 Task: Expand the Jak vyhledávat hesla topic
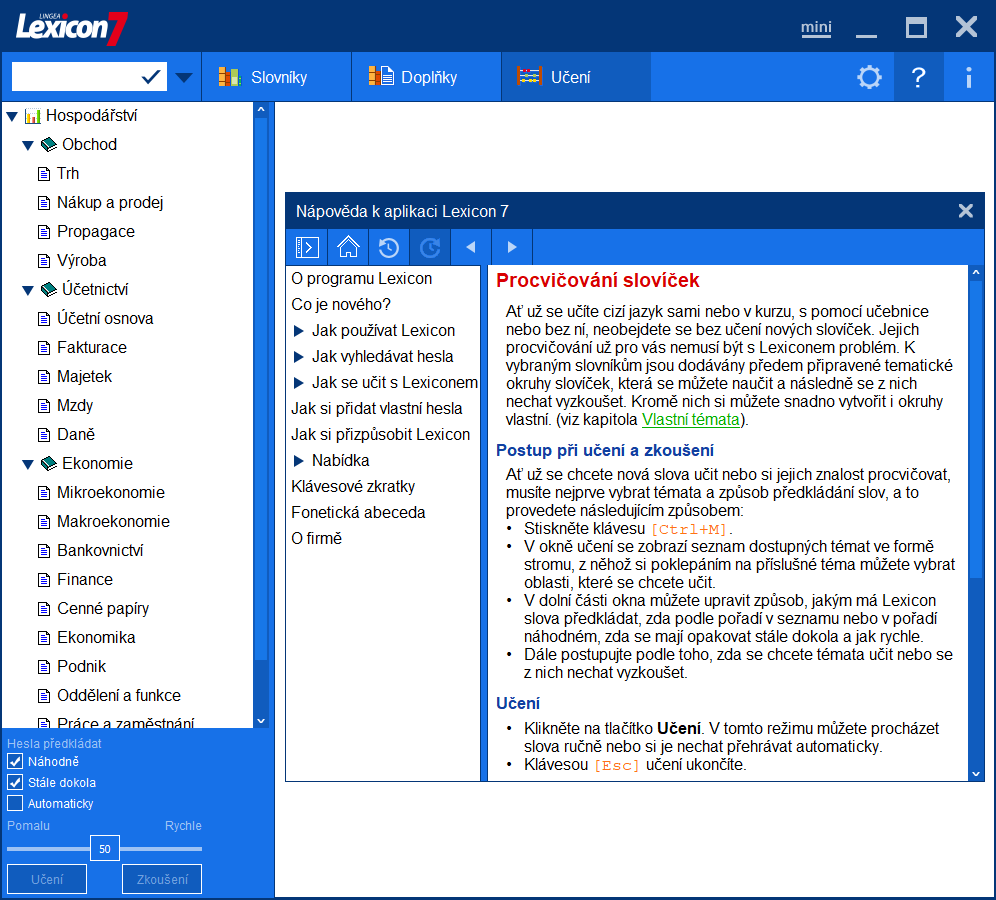(299, 357)
